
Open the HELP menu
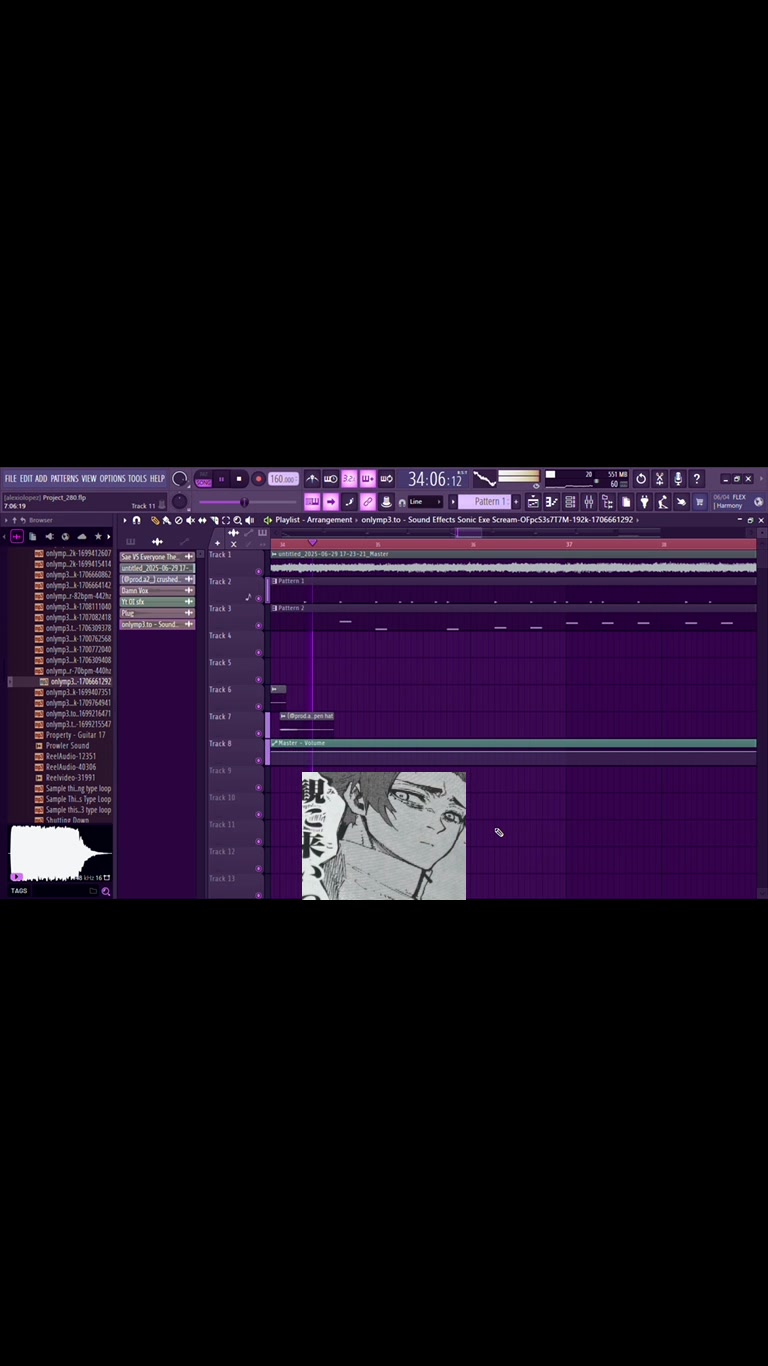[x=157, y=478]
